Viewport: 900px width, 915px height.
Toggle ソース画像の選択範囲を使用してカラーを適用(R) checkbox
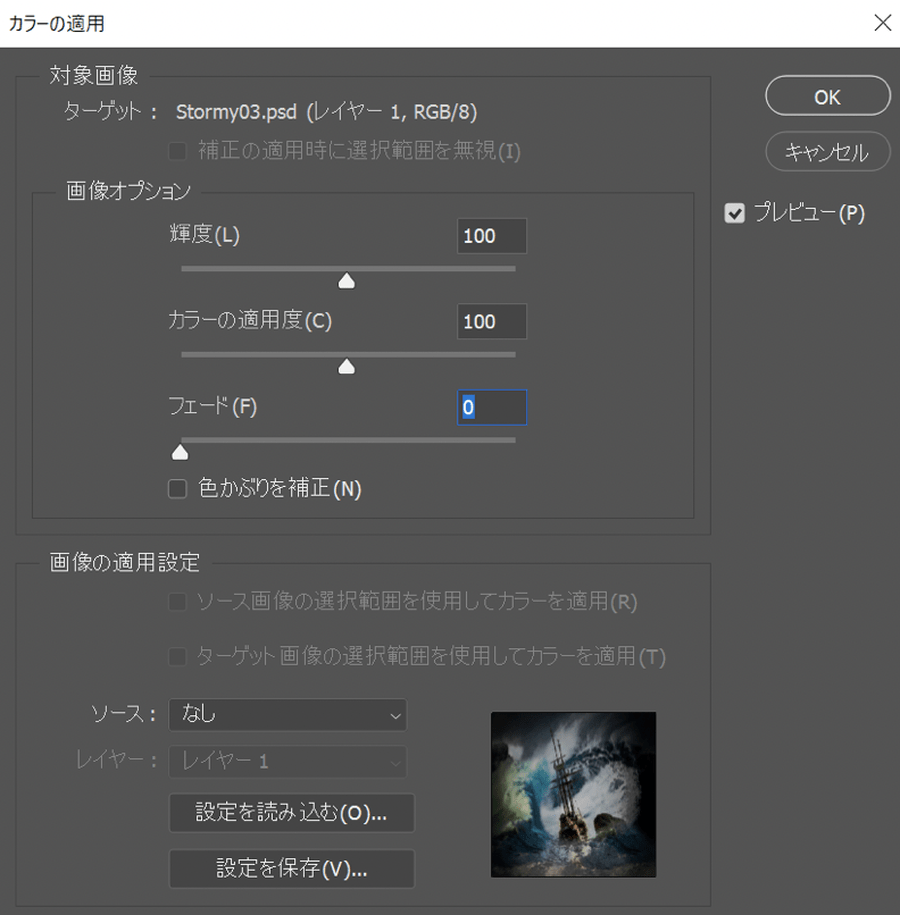(177, 602)
